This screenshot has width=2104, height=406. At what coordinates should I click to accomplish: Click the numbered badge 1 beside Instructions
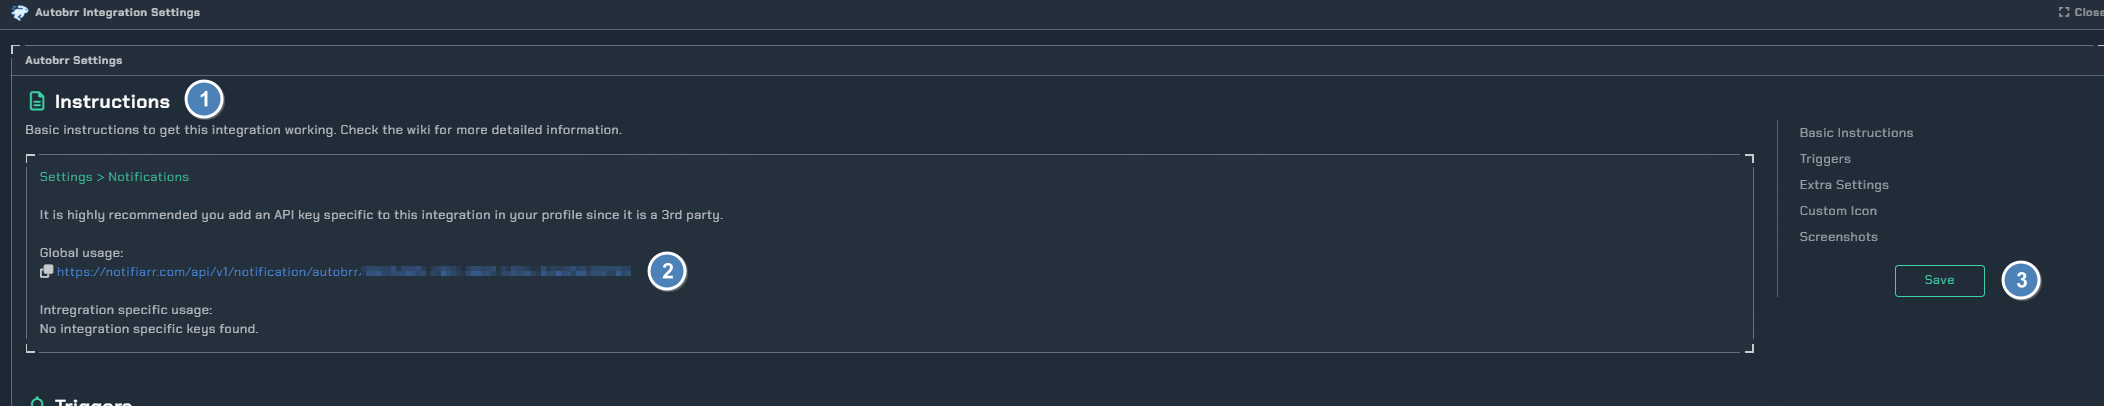204,100
